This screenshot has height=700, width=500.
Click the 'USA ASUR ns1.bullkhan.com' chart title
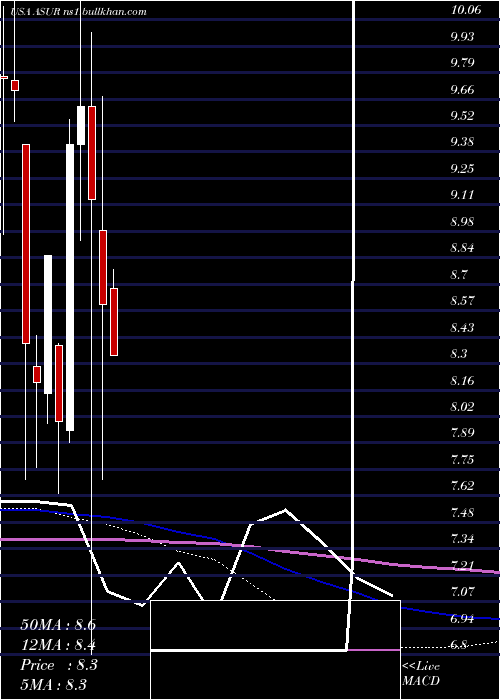pos(79,12)
